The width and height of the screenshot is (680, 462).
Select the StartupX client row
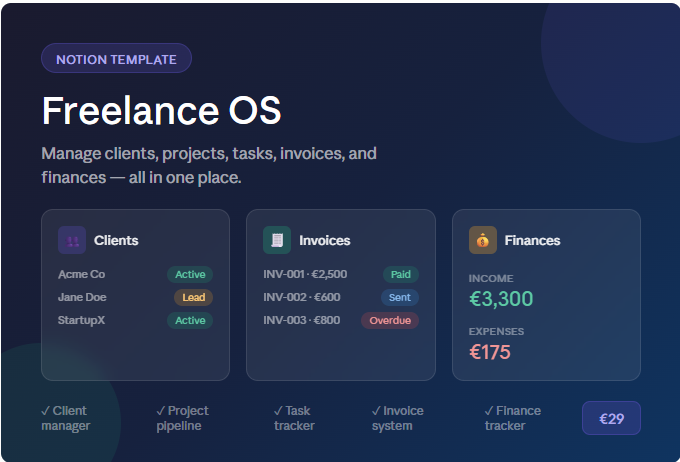tap(135, 320)
